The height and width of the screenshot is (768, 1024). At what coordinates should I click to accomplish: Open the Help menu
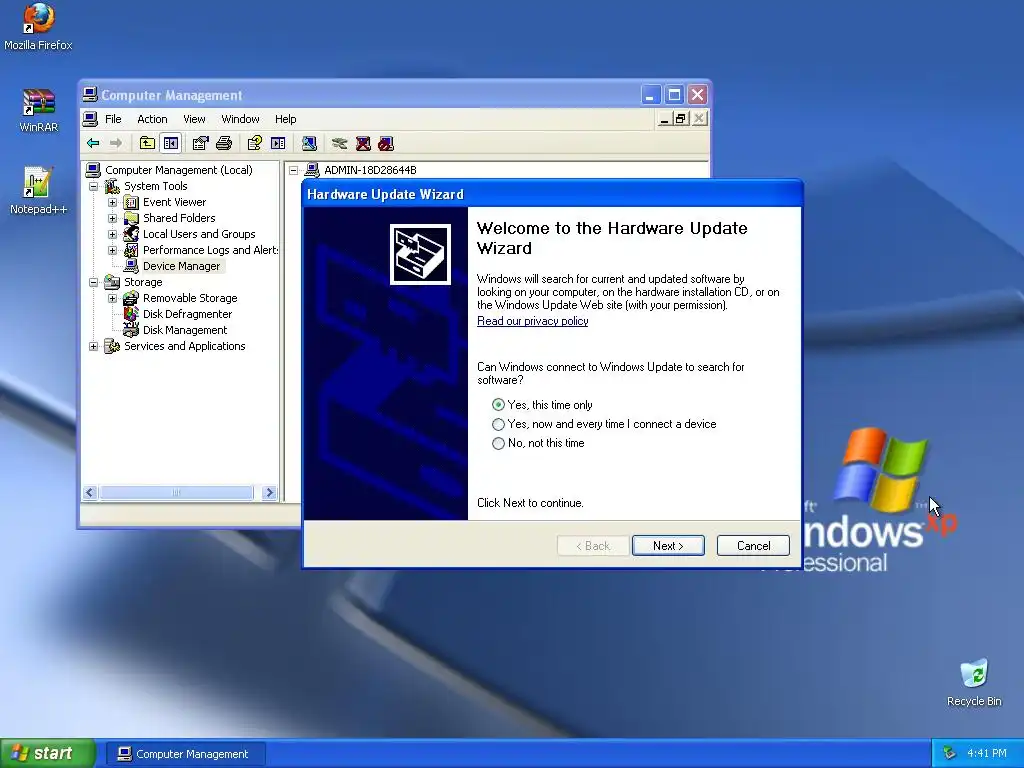[285, 119]
